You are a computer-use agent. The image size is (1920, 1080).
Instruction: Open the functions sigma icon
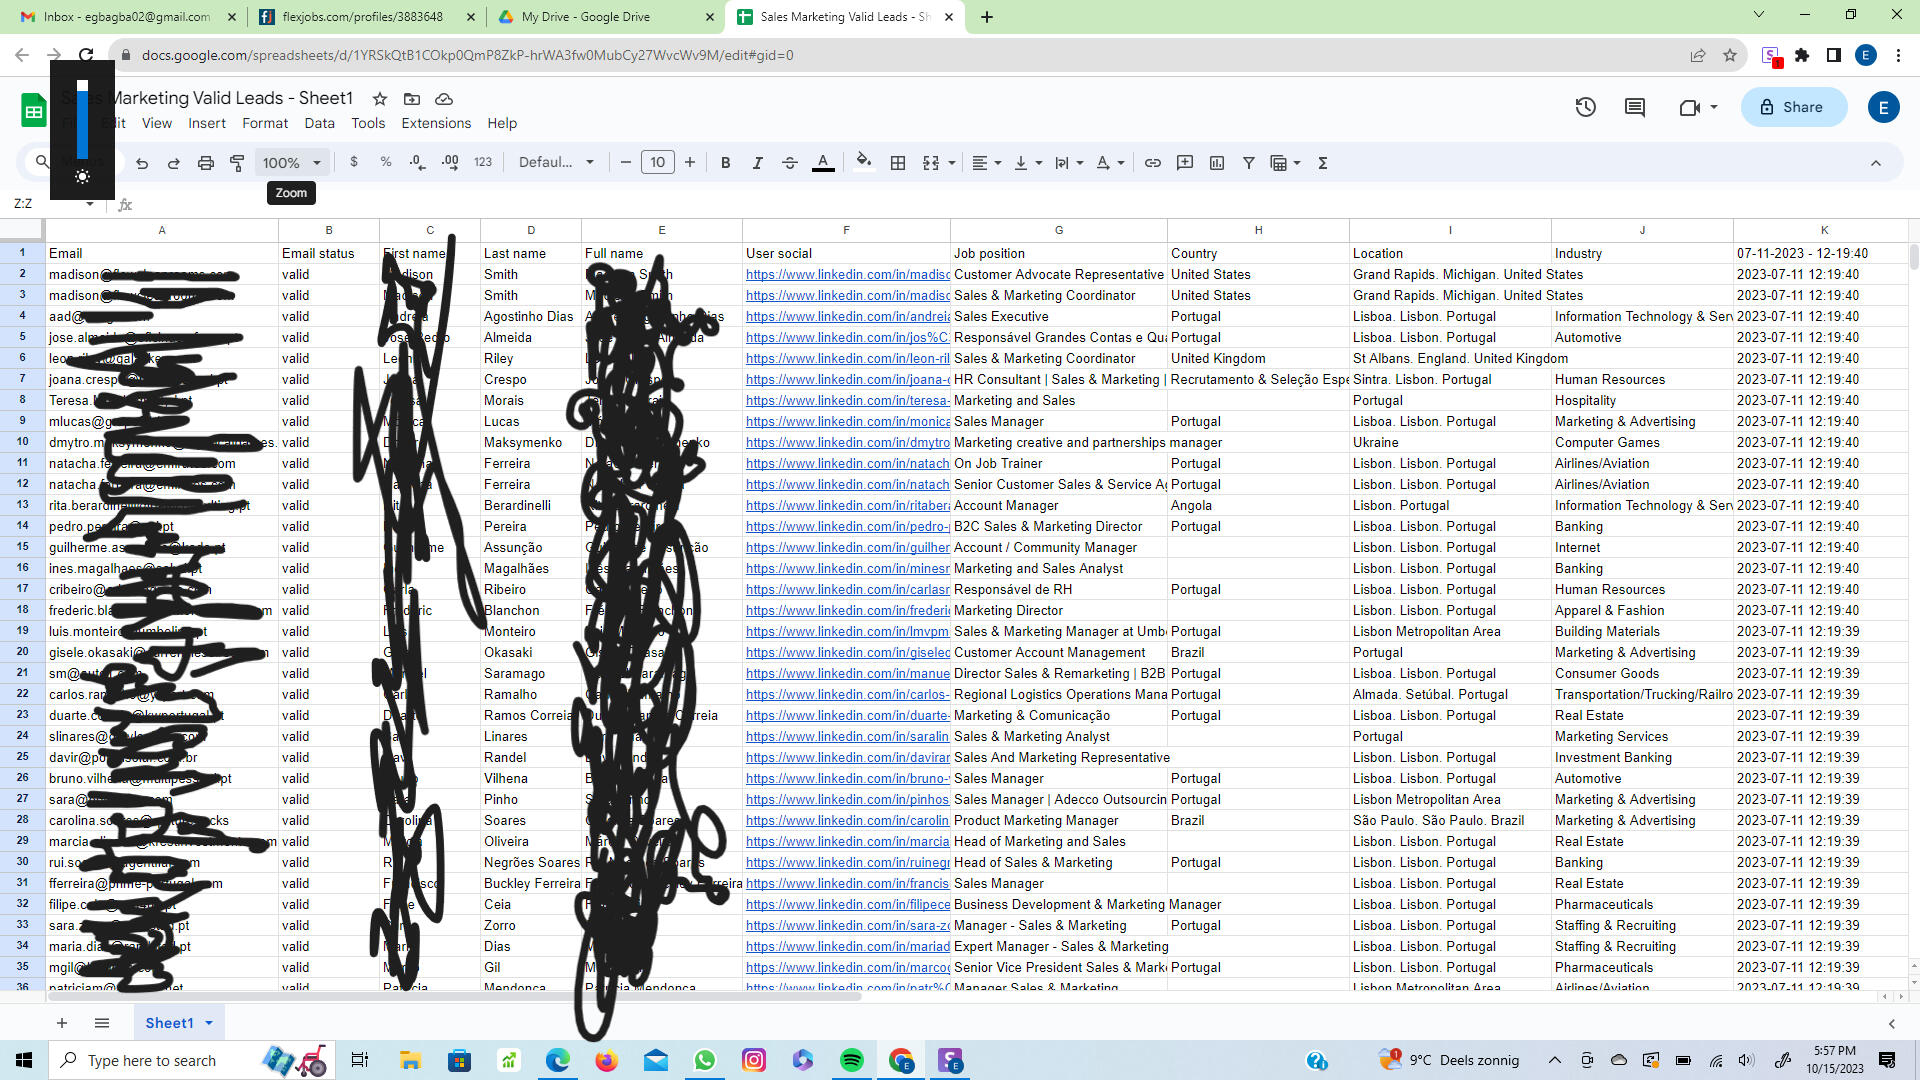[x=1323, y=163]
